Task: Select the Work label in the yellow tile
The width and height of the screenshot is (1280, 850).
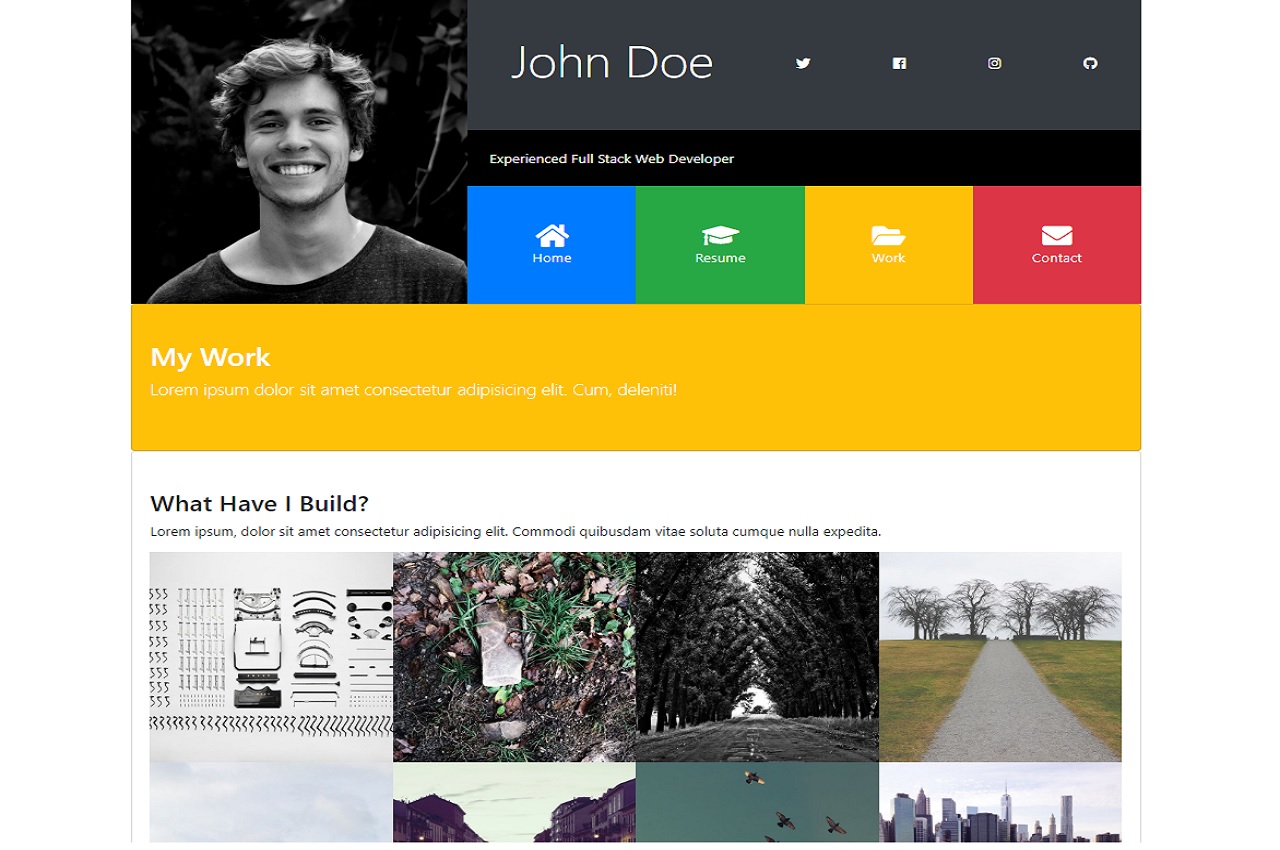Action: [888, 258]
